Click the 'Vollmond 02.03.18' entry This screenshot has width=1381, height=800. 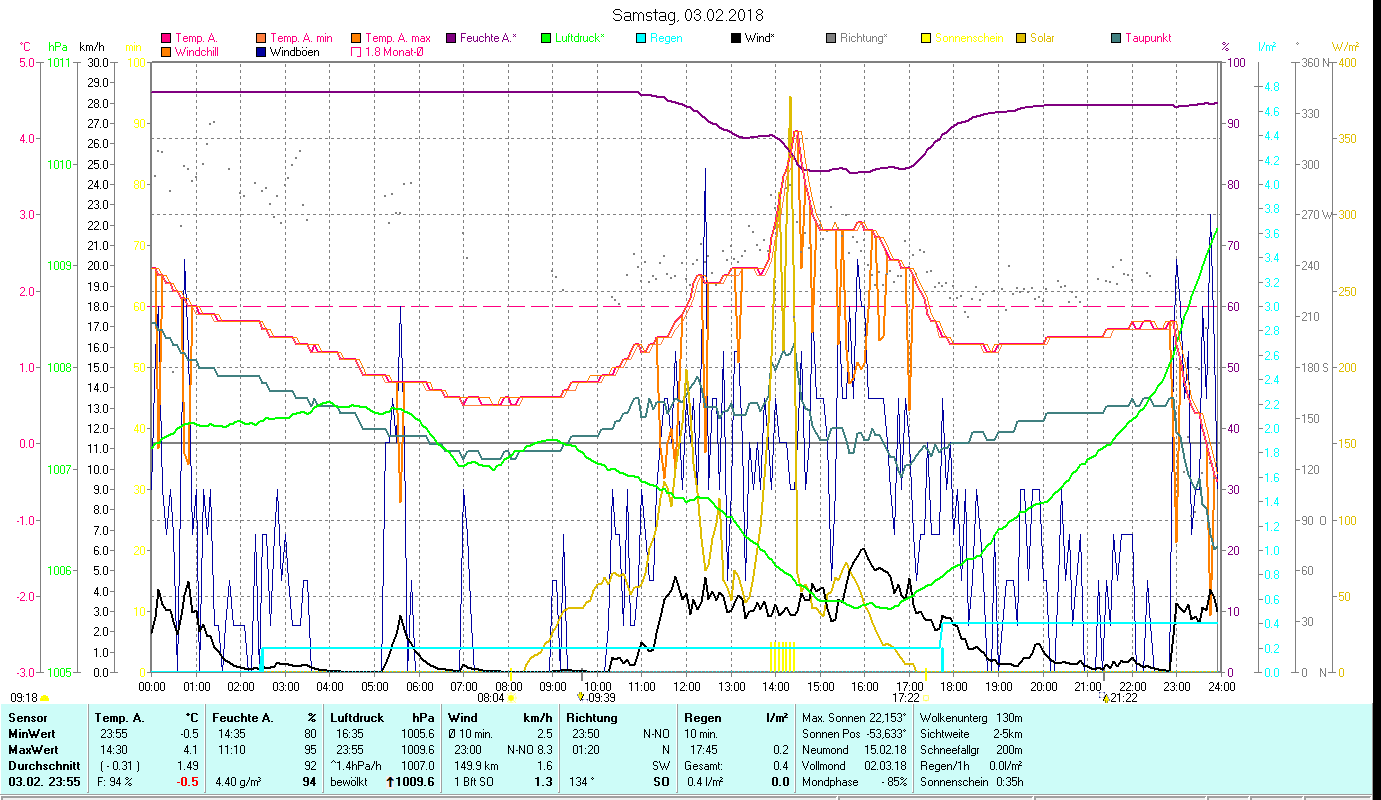coord(855,766)
